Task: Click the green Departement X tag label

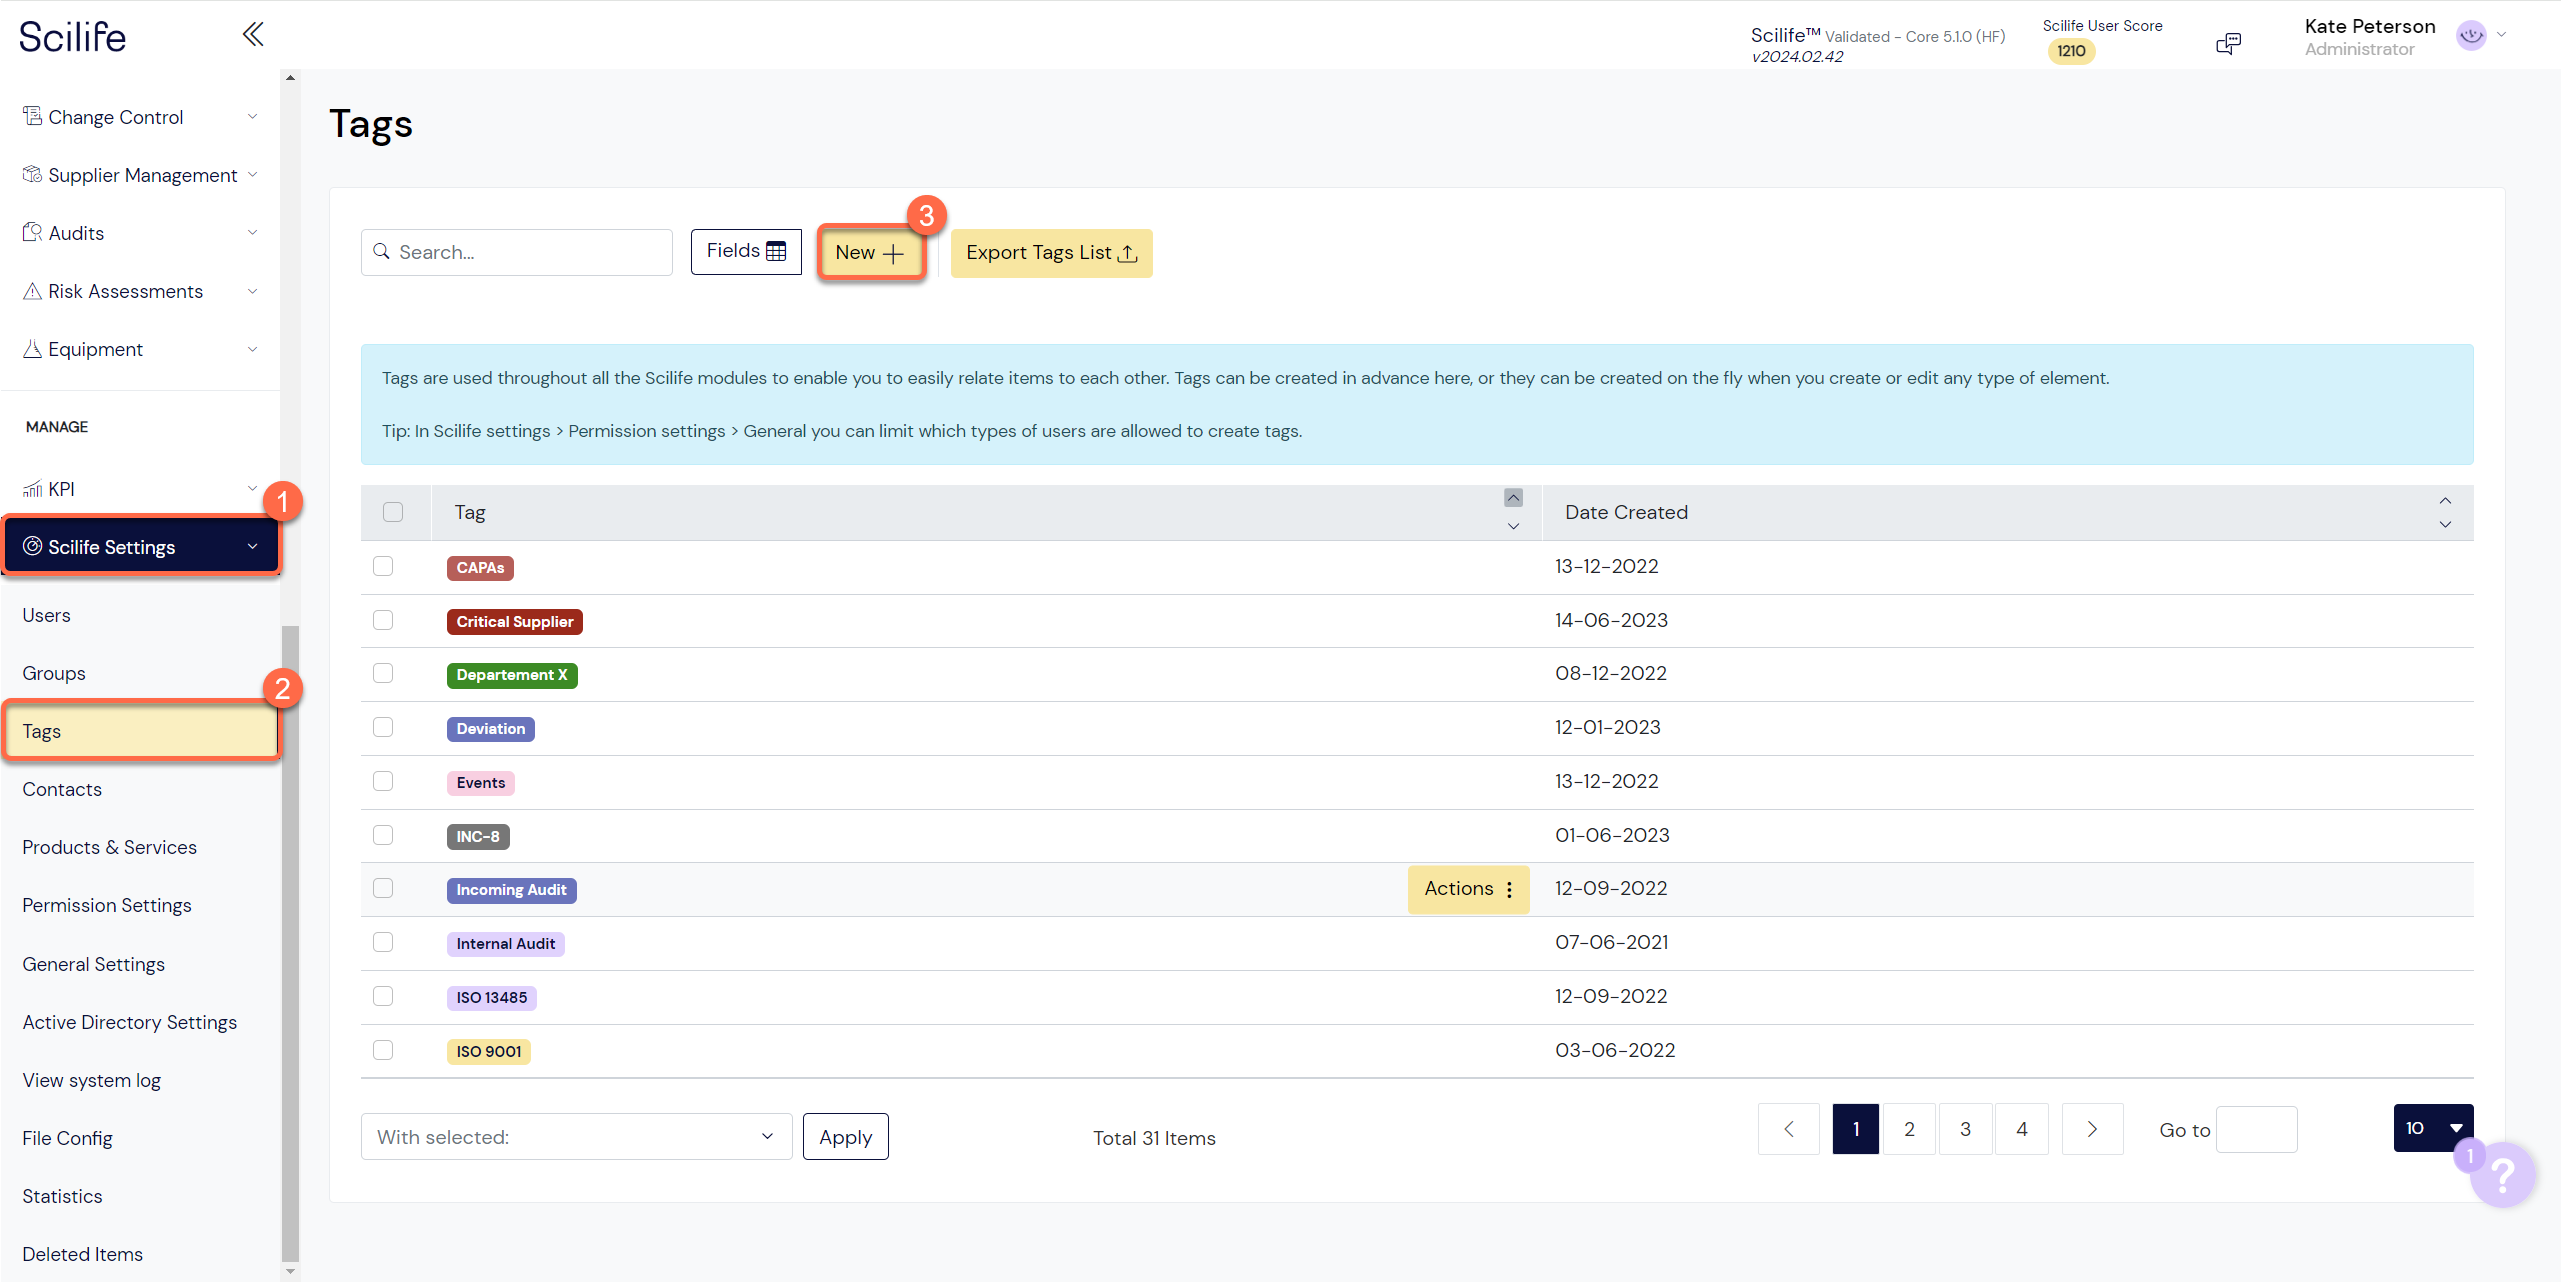Action: 512,675
